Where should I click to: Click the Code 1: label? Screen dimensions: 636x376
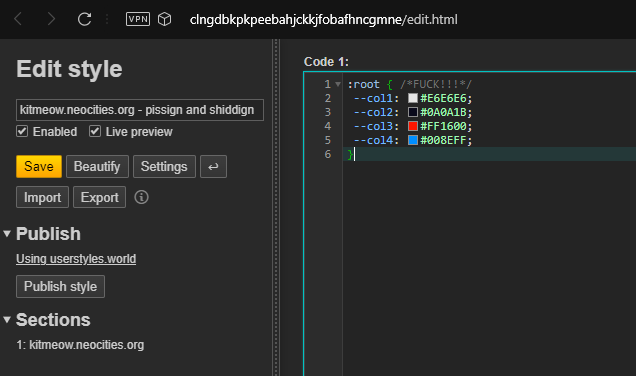pyautogui.click(x=327, y=62)
